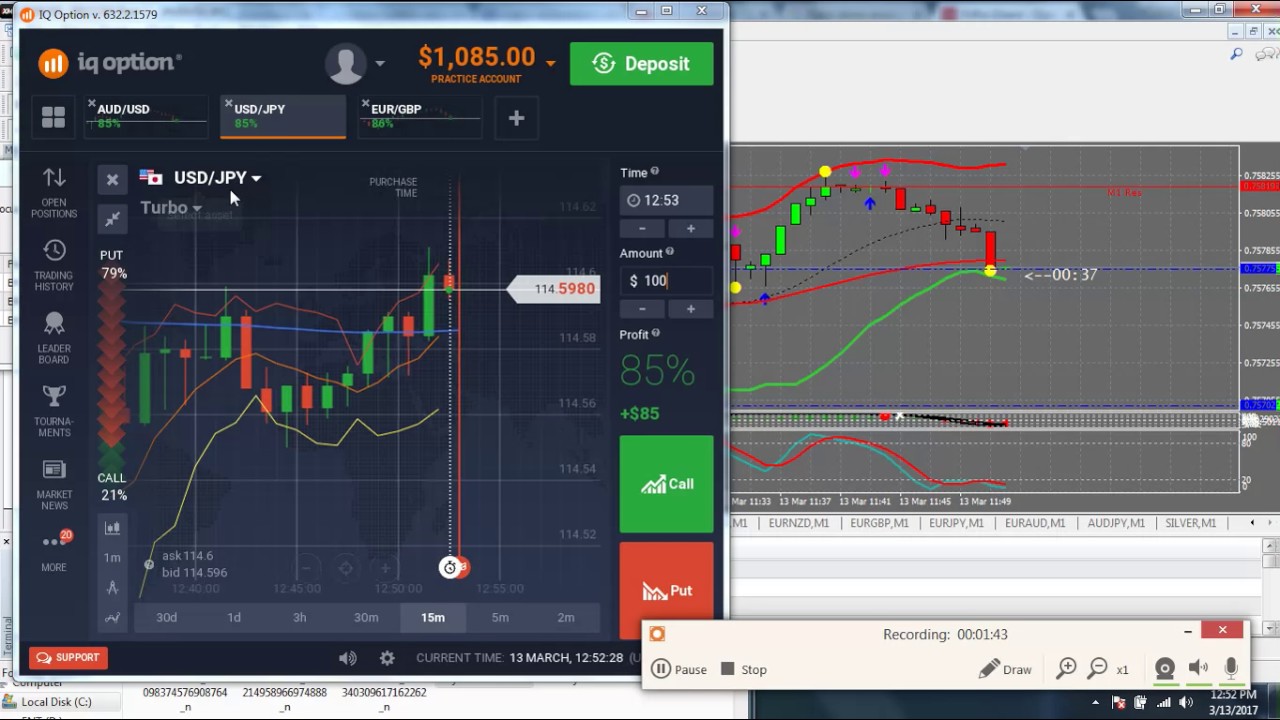
Task: Pause the screen recording
Action: 679,669
